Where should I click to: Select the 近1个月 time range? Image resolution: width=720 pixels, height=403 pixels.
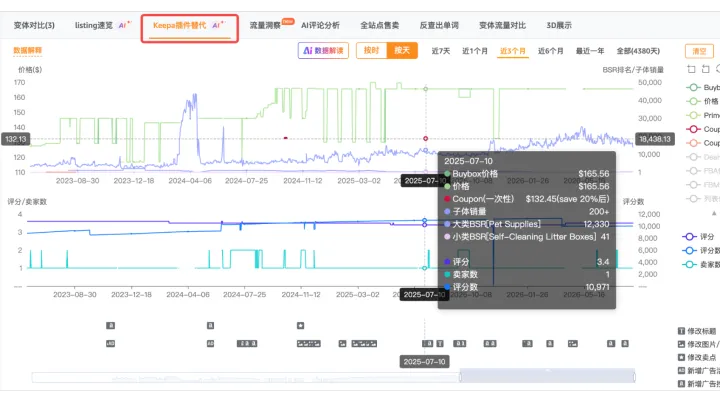(475, 51)
